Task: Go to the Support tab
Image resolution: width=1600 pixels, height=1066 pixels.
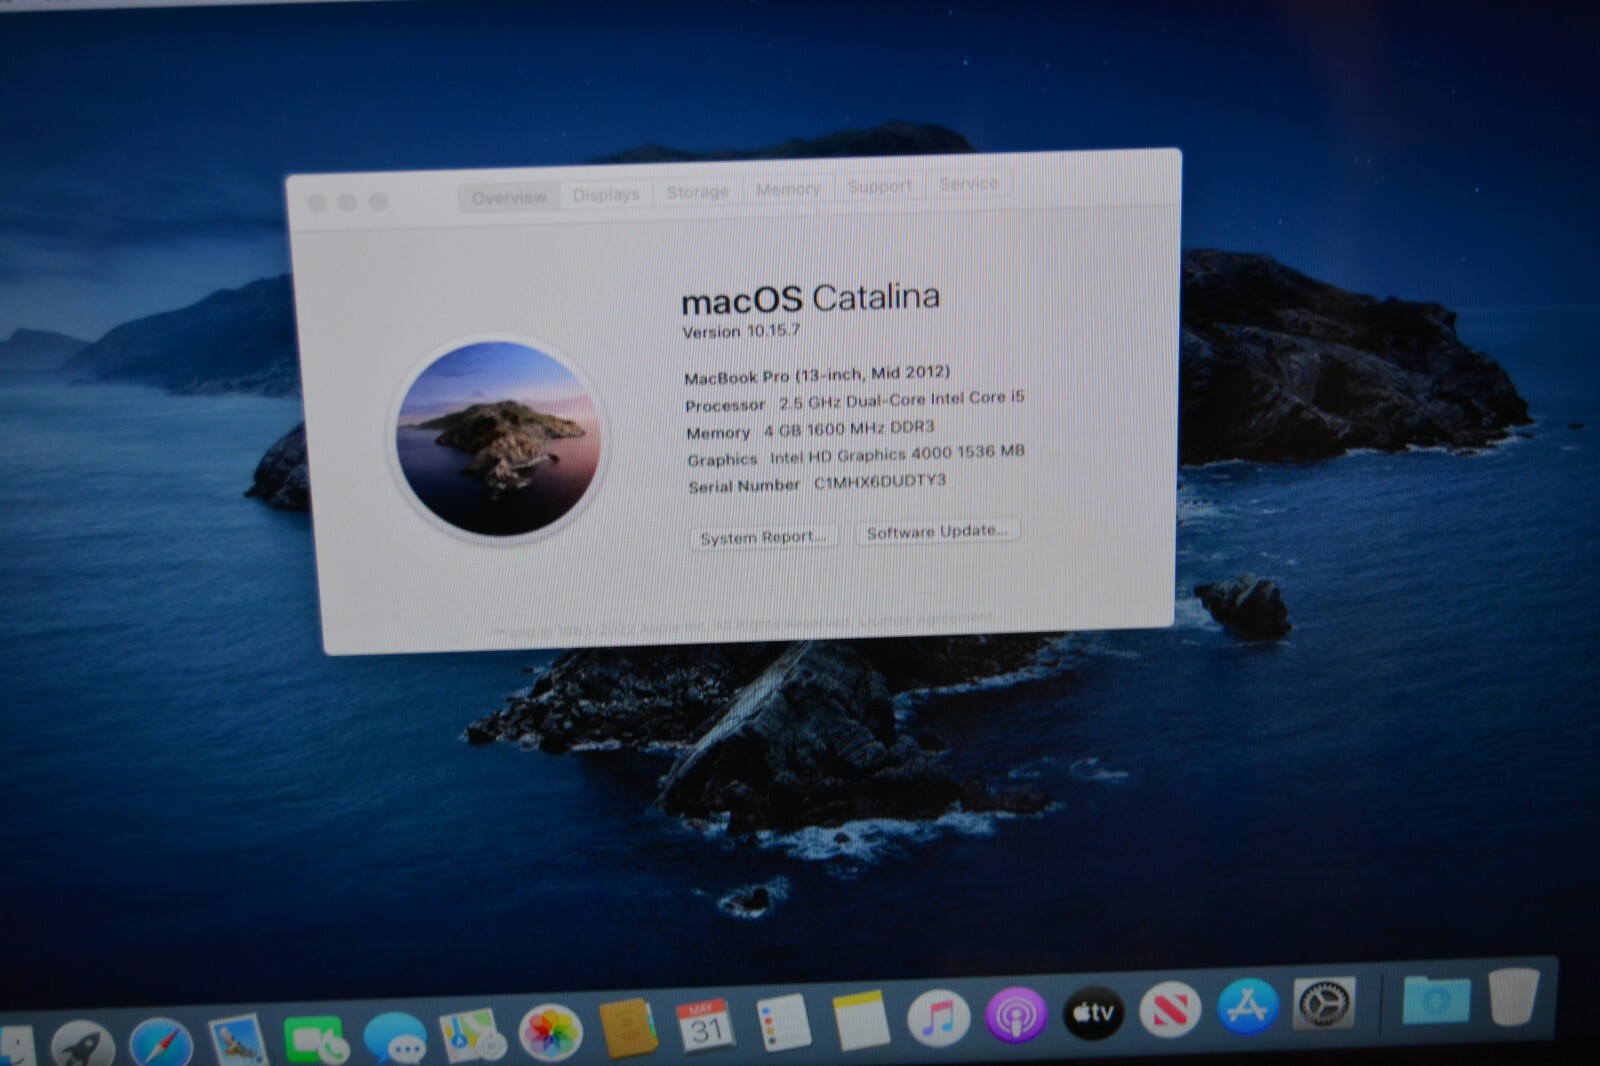Action: 880,186
